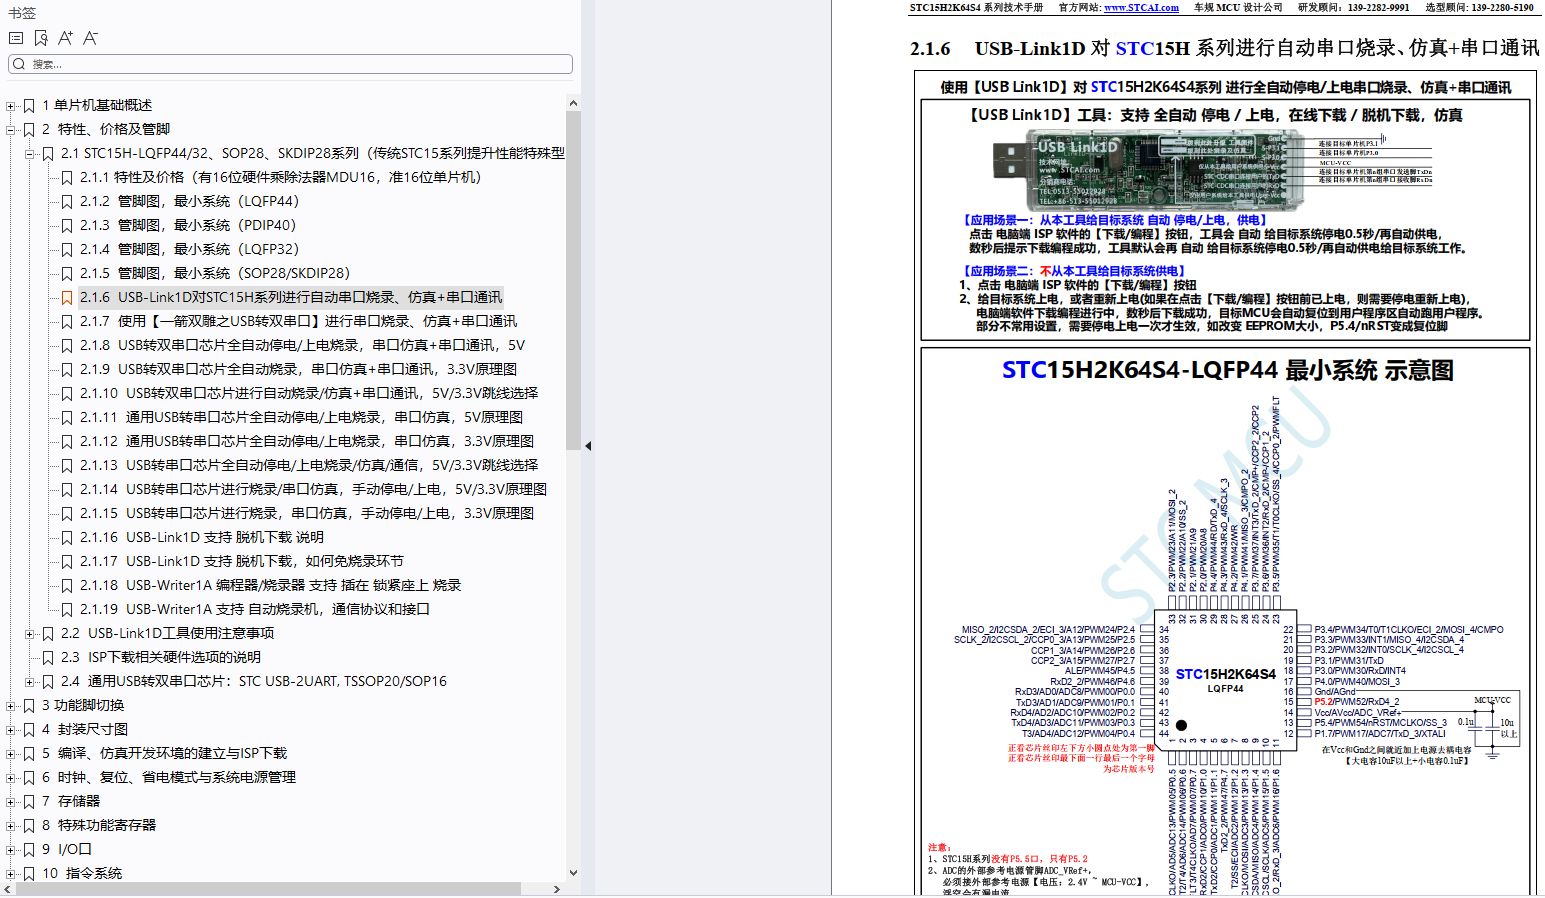This screenshot has height=898, width=1545.
Task: Focus the bookmark 搜索 search field
Action: pos(290,64)
